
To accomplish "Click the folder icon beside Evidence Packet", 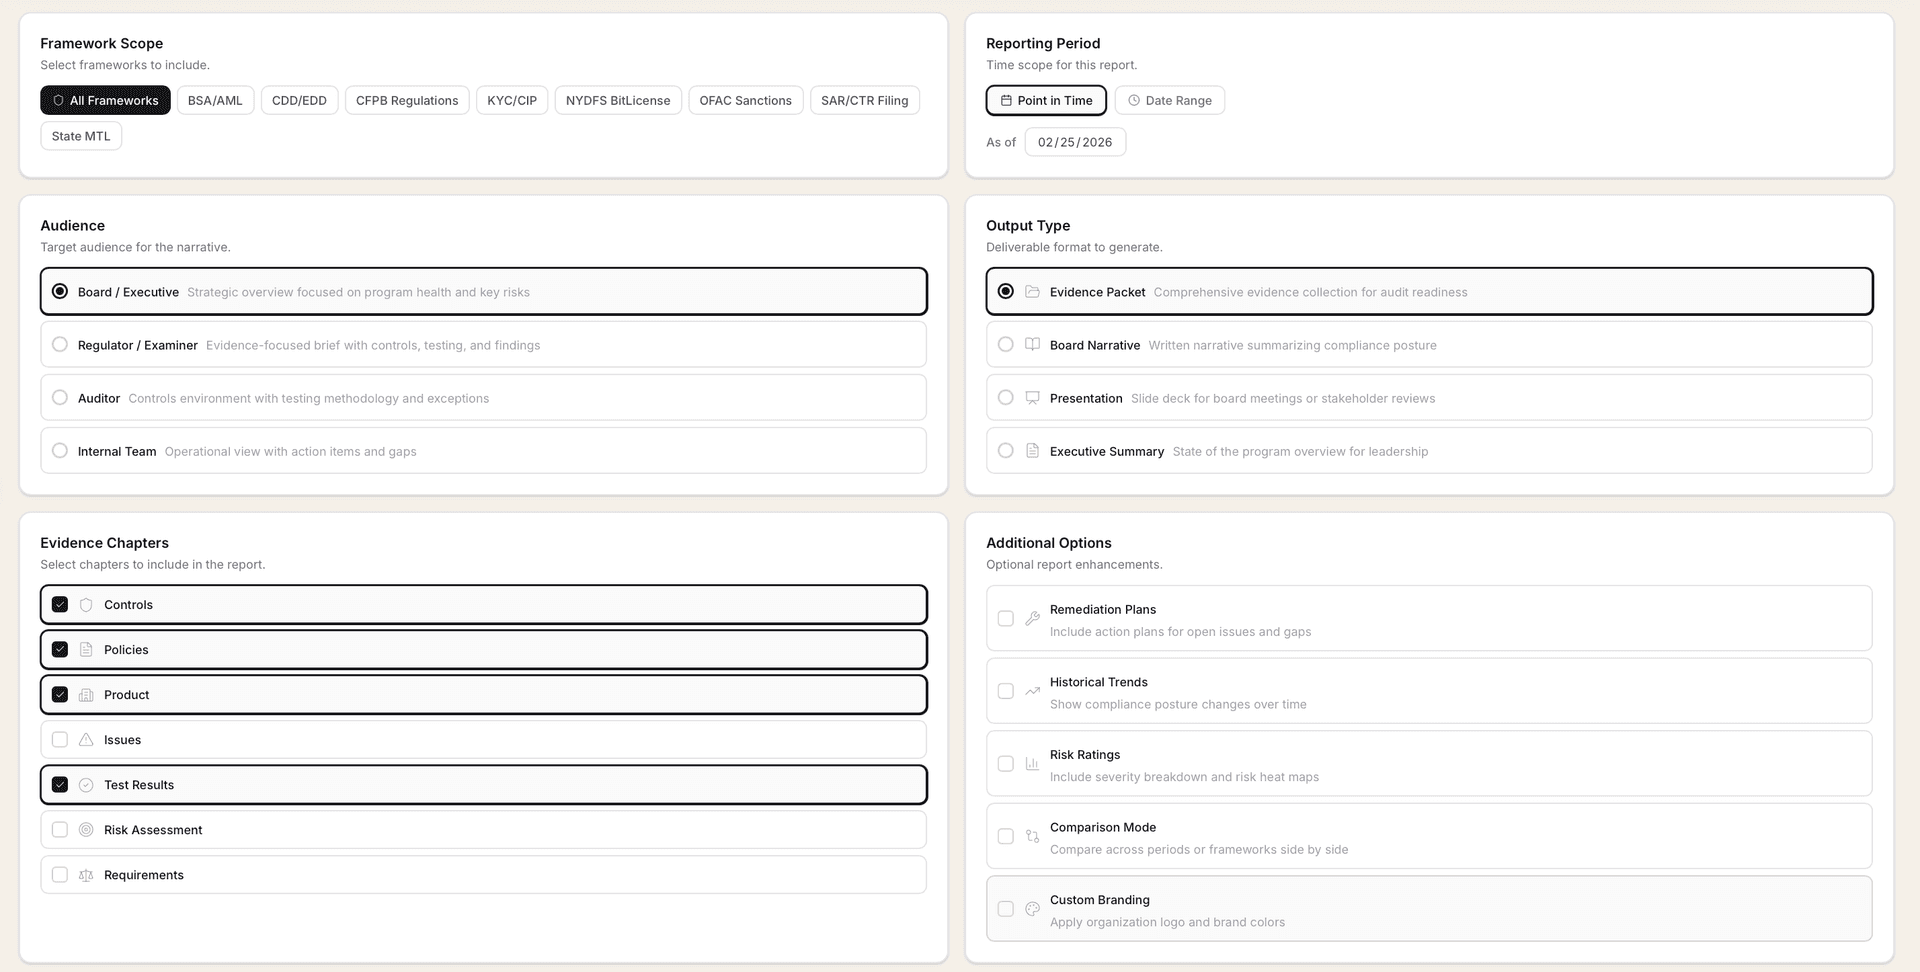I will click(1032, 292).
